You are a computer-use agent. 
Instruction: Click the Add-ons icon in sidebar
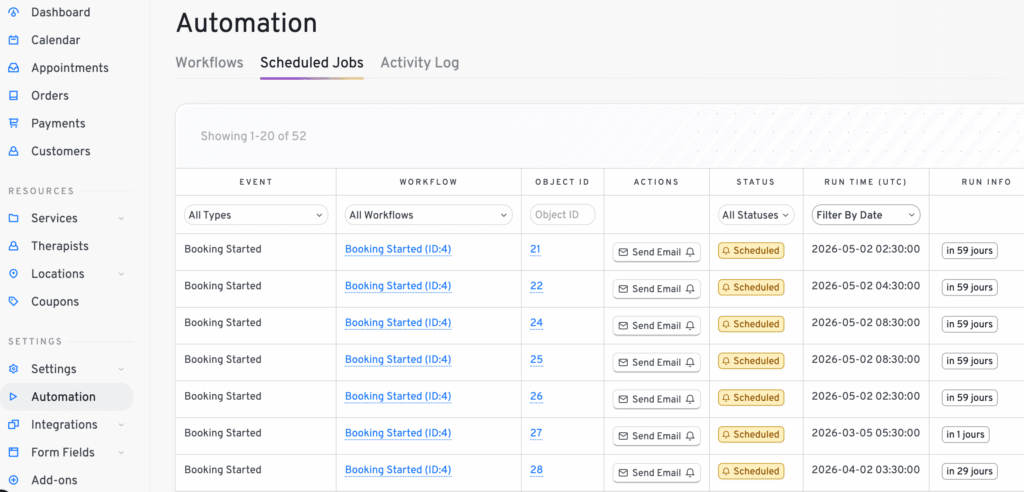coord(13,480)
